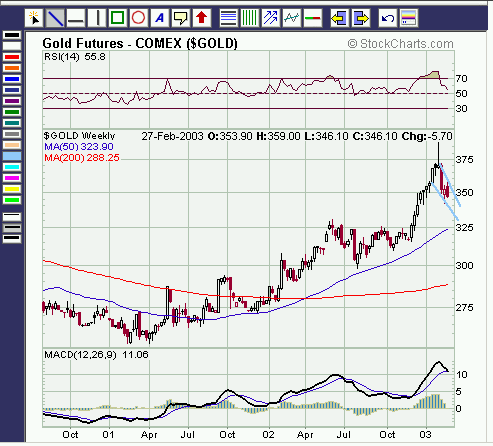Choose the orange color swatch

pos(12,68)
